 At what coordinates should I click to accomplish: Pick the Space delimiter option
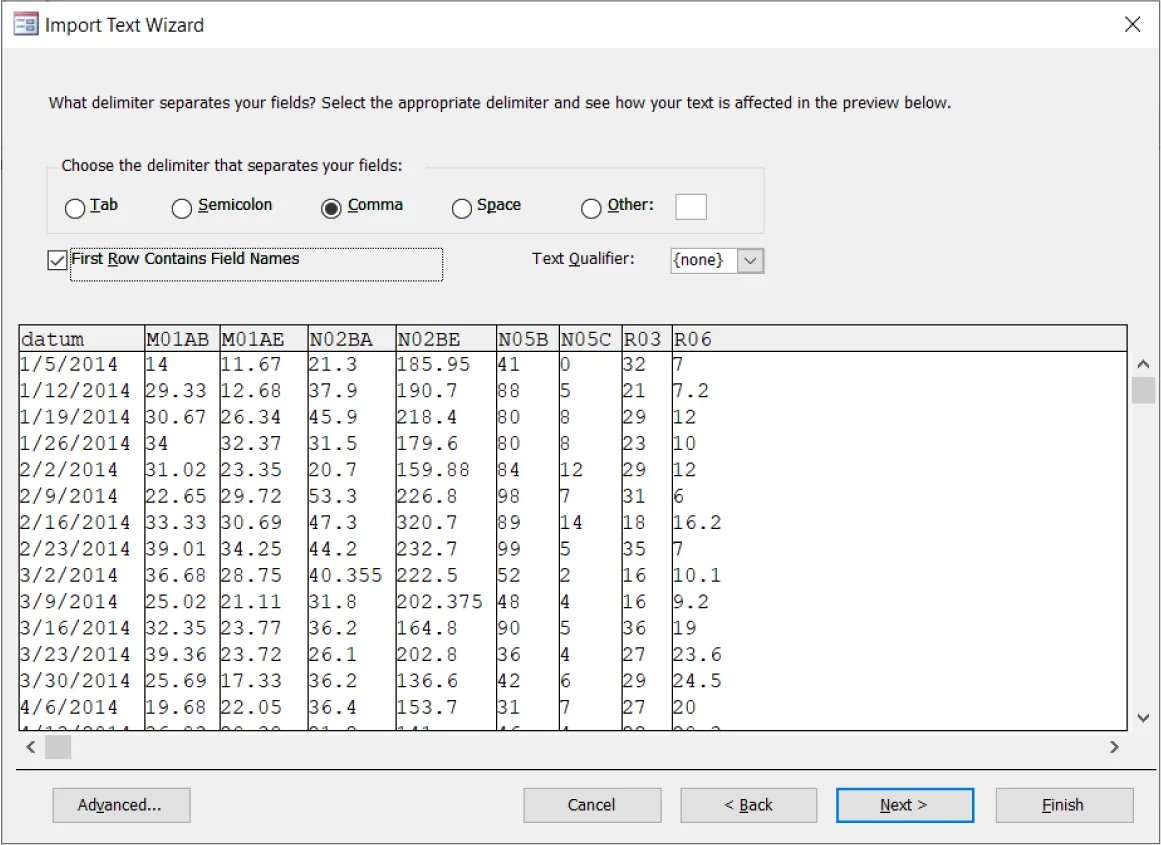point(462,208)
